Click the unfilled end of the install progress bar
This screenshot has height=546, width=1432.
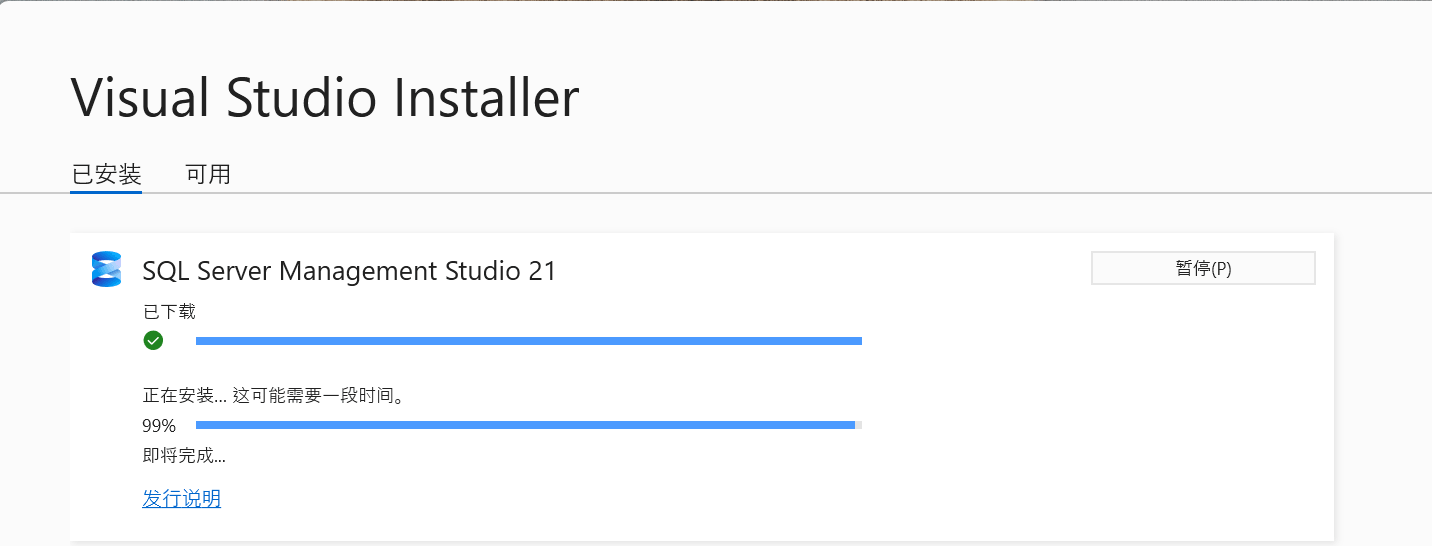coord(859,425)
